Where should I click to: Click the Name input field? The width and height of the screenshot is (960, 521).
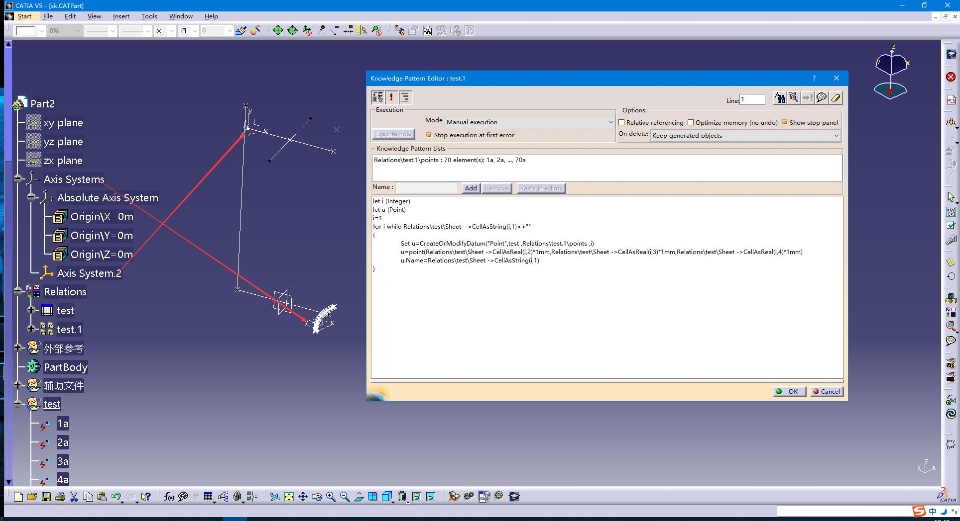[x=427, y=187]
